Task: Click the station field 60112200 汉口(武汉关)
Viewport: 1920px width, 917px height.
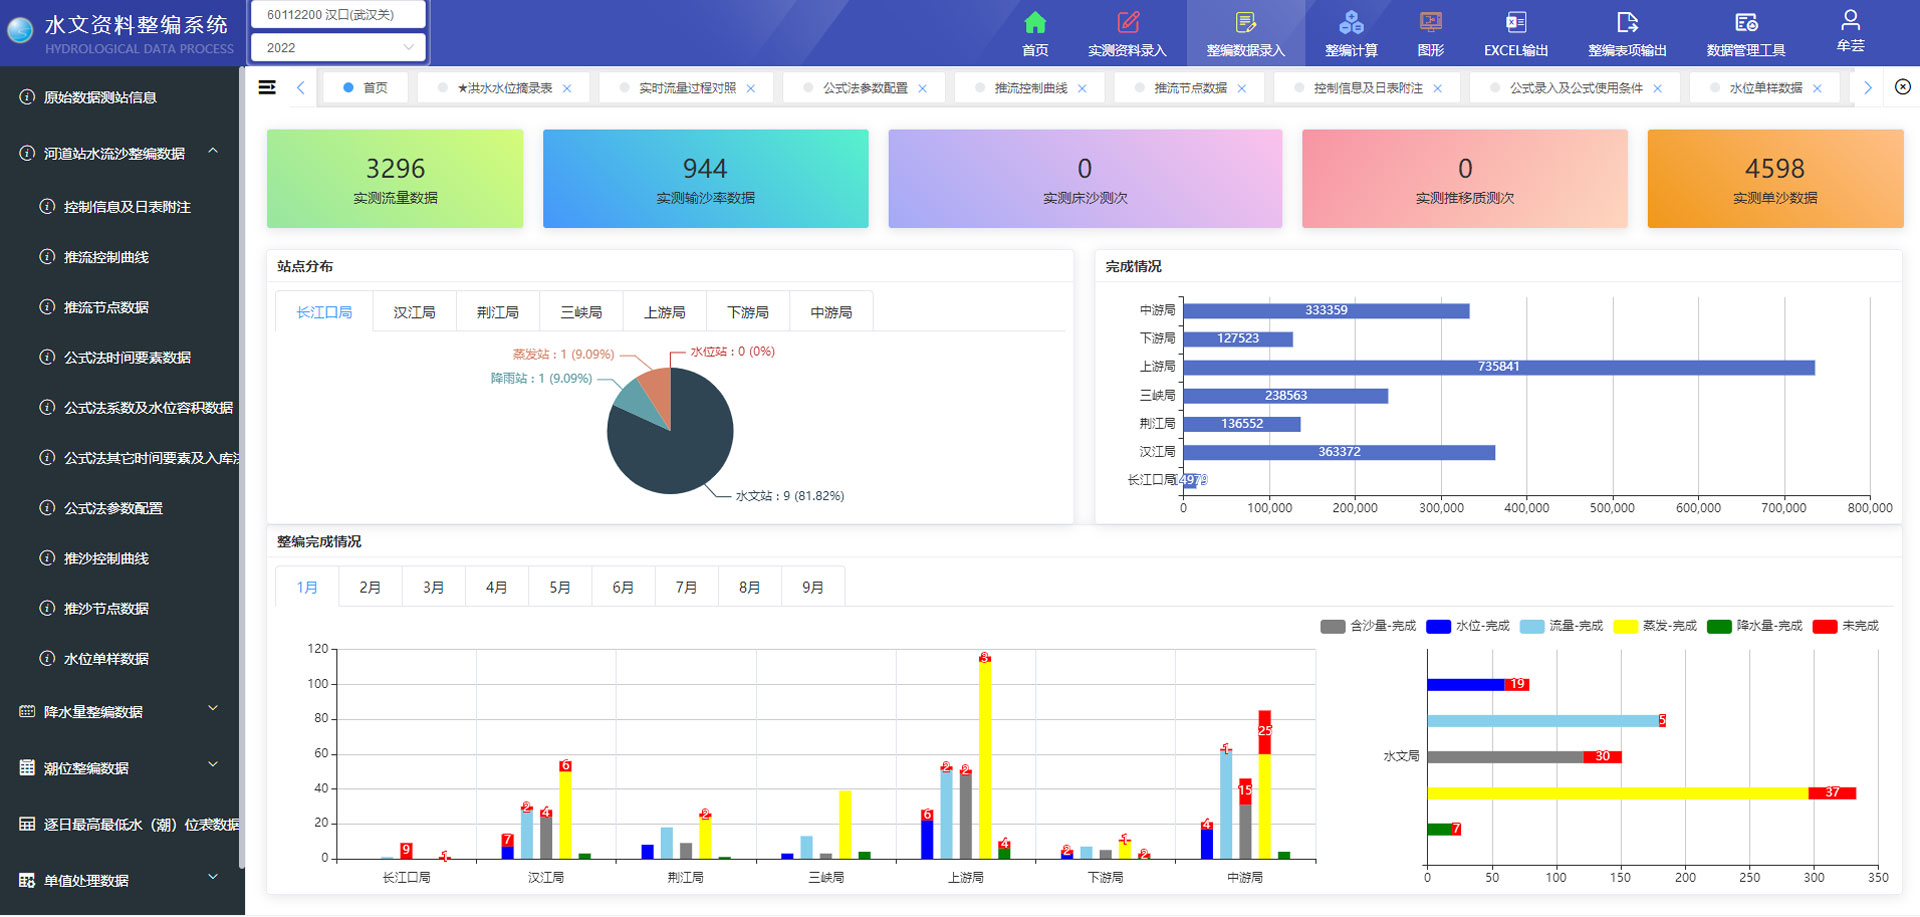Action: point(339,15)
